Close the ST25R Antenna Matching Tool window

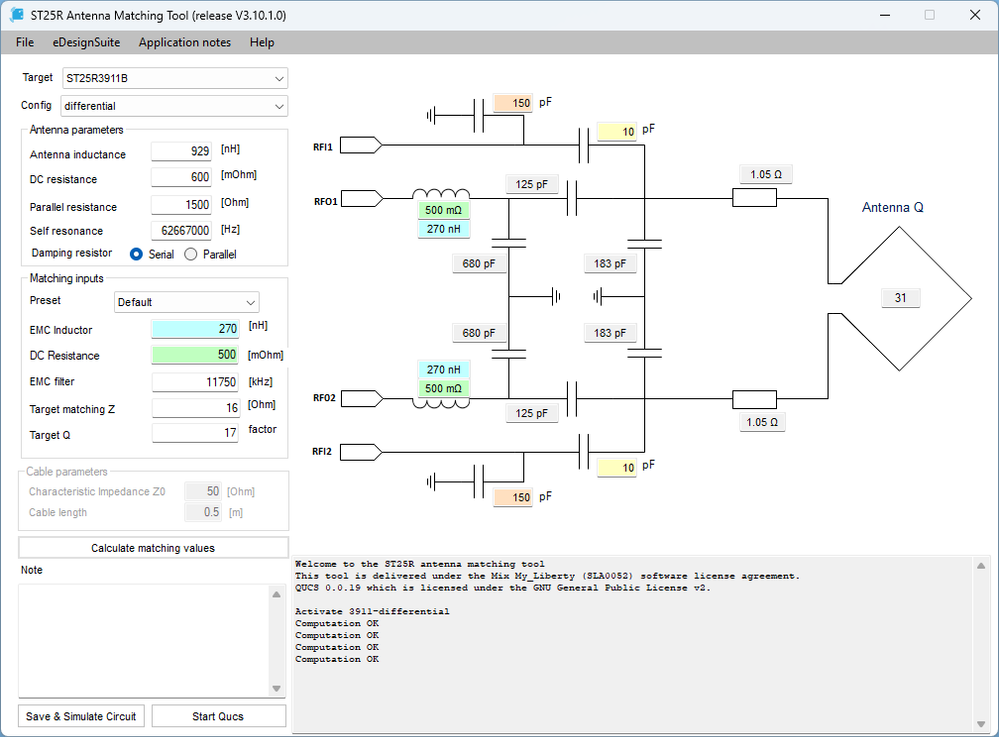[x=975, y=15]
